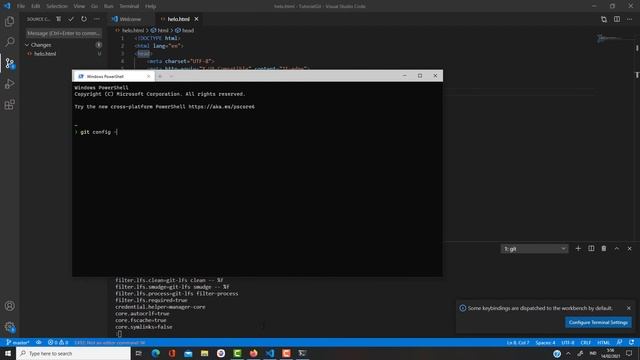Click Open Changes icon in editor toolbar
The width and height of the screenshot is (640, 360).
(x=604, y=19)
